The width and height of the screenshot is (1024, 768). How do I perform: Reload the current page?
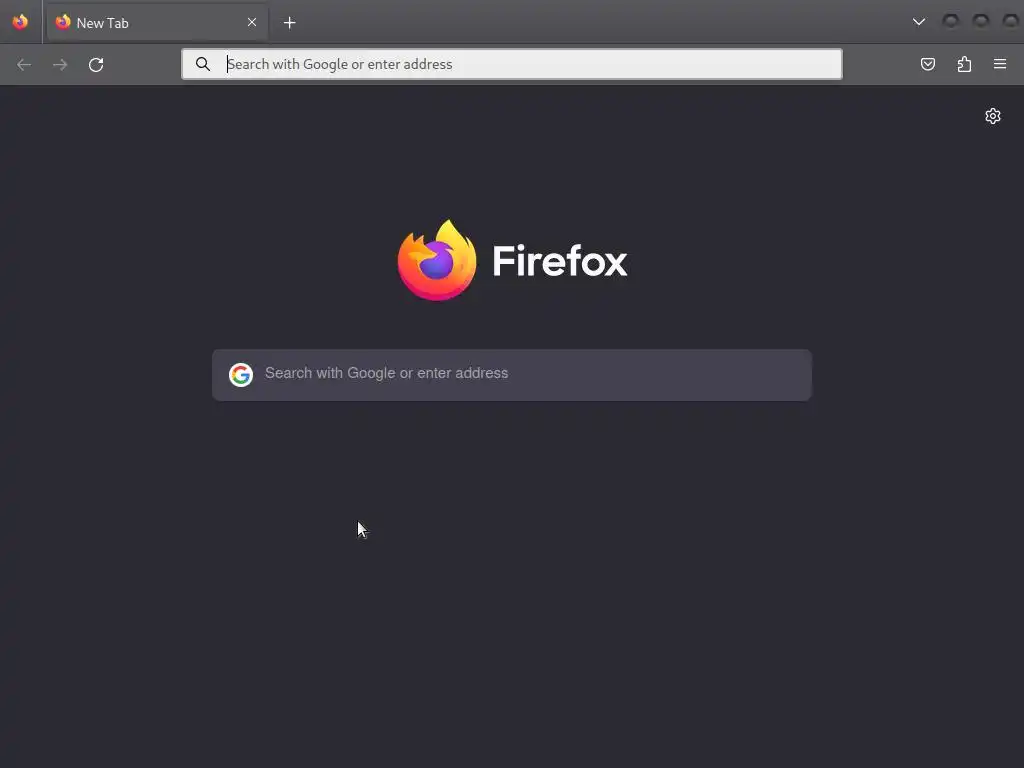point(96,65)
